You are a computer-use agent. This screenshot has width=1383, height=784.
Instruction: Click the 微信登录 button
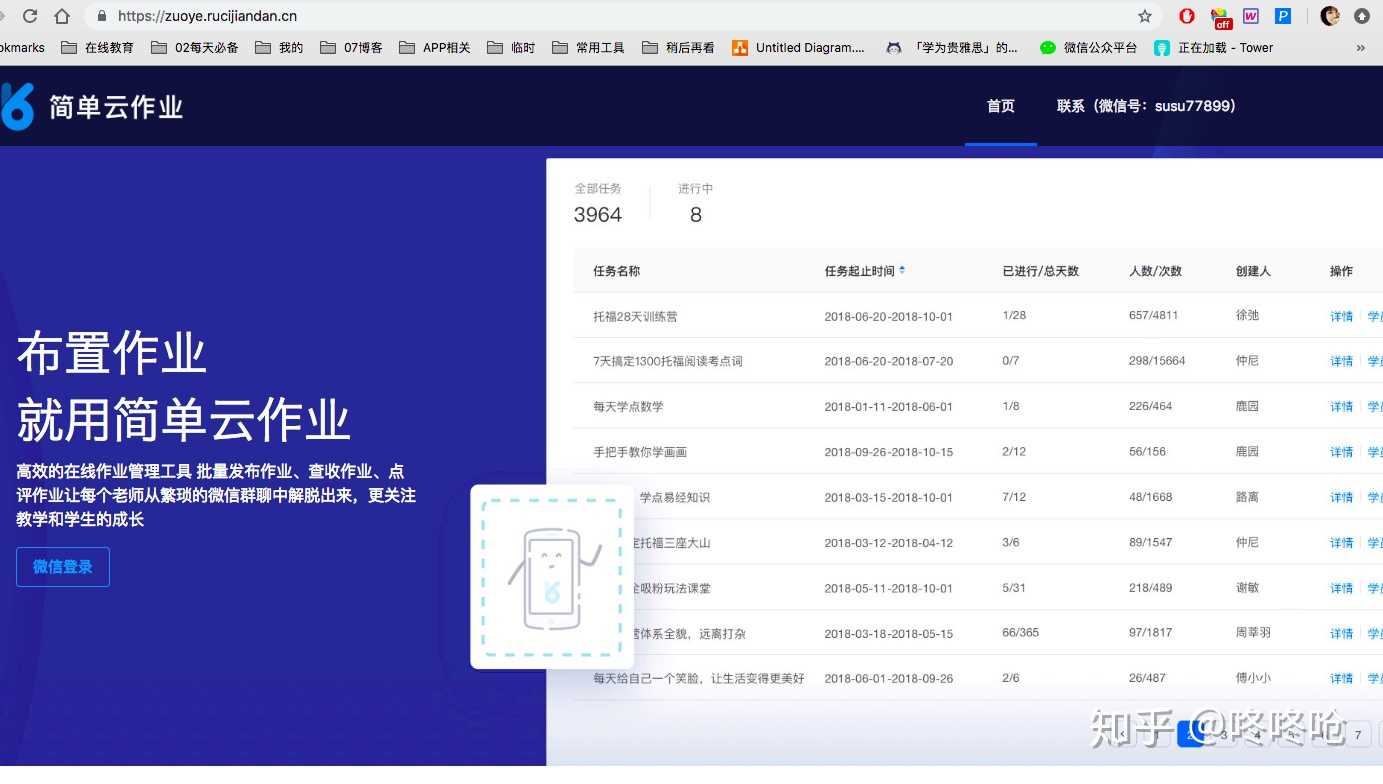coord(62,566)
